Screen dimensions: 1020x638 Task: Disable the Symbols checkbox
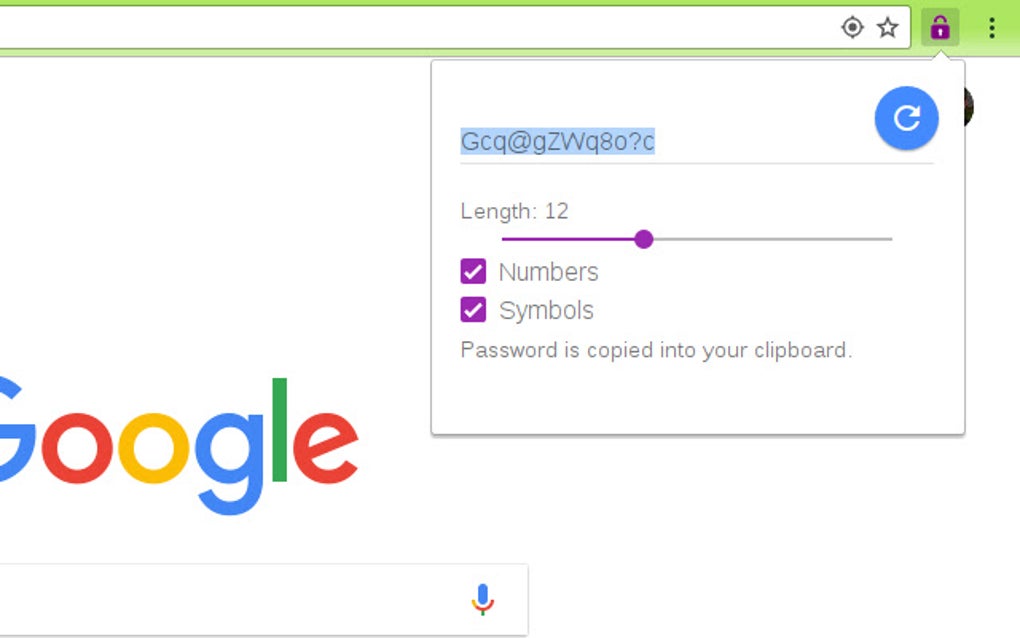click(471, 310)
